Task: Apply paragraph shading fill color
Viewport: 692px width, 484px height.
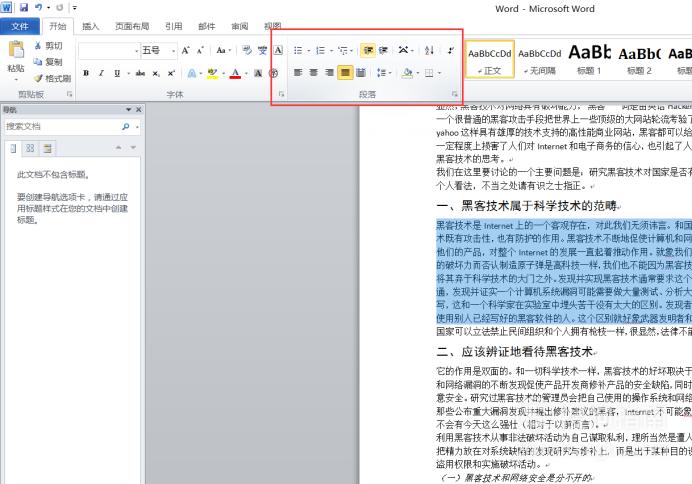Action: [407, 73]
